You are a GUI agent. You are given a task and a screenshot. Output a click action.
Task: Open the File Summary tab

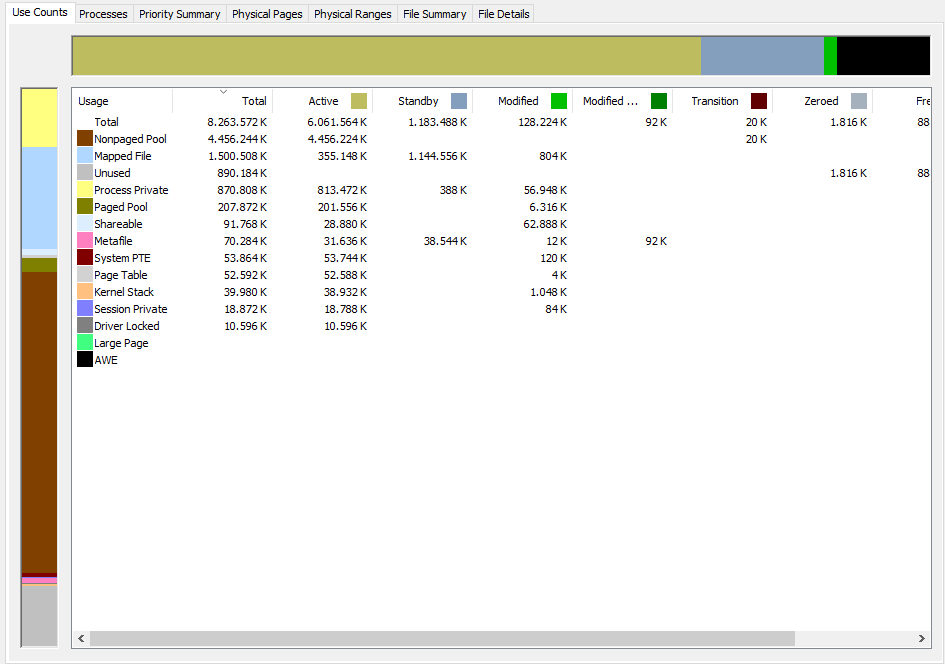point(435,14)
